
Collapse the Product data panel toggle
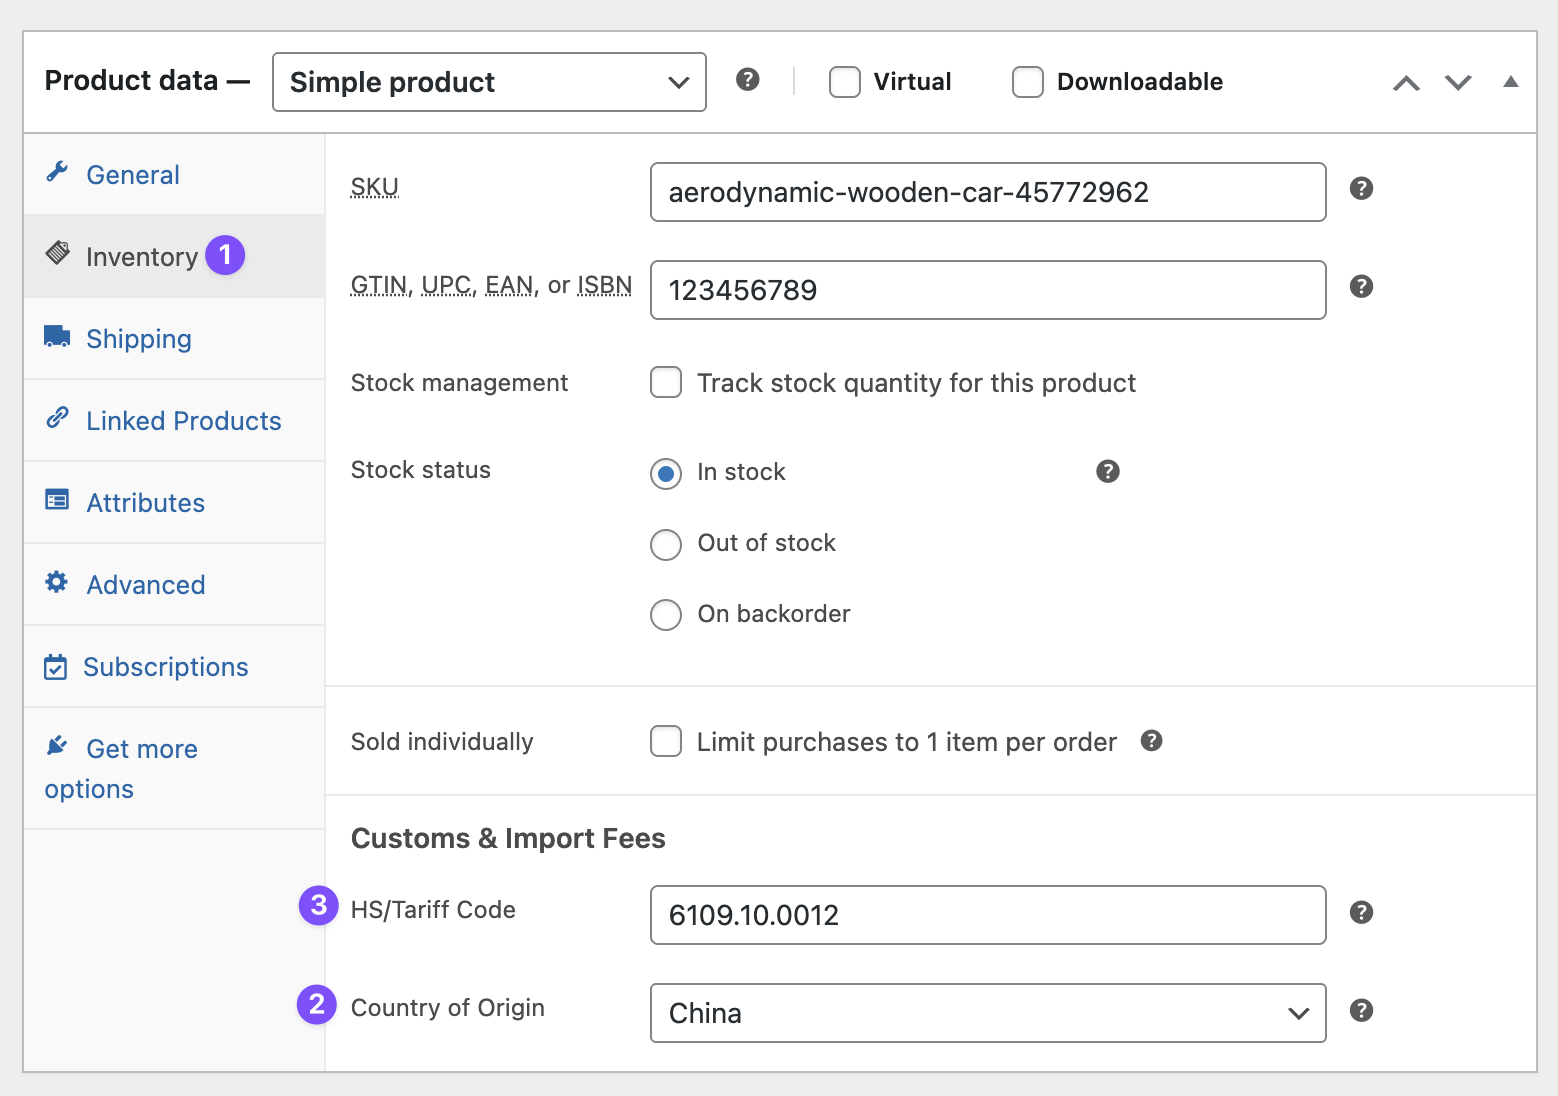[1510, 82]
